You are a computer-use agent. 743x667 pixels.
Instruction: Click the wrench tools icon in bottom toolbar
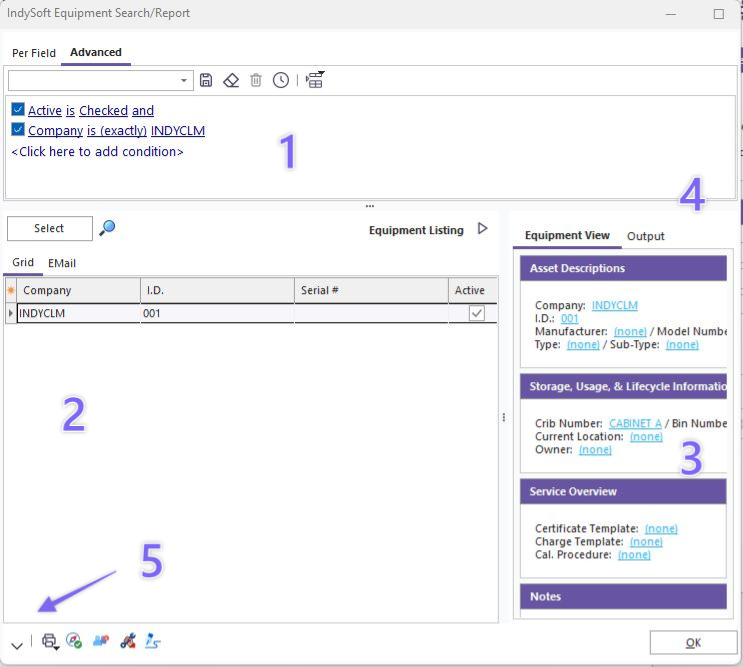127,642
